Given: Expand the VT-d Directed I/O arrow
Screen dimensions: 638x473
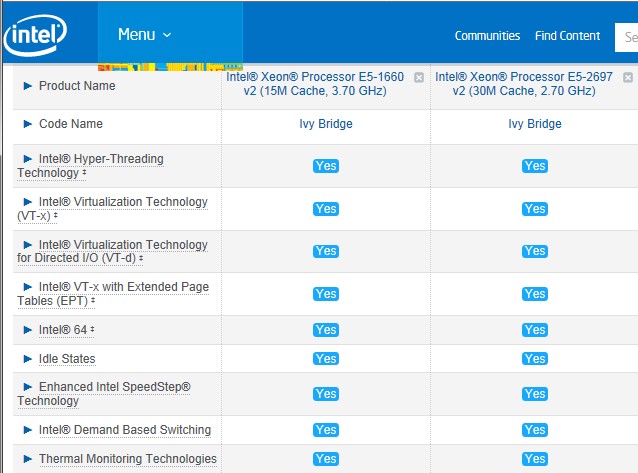Looking at the screenshot, I should click(28, 245).
